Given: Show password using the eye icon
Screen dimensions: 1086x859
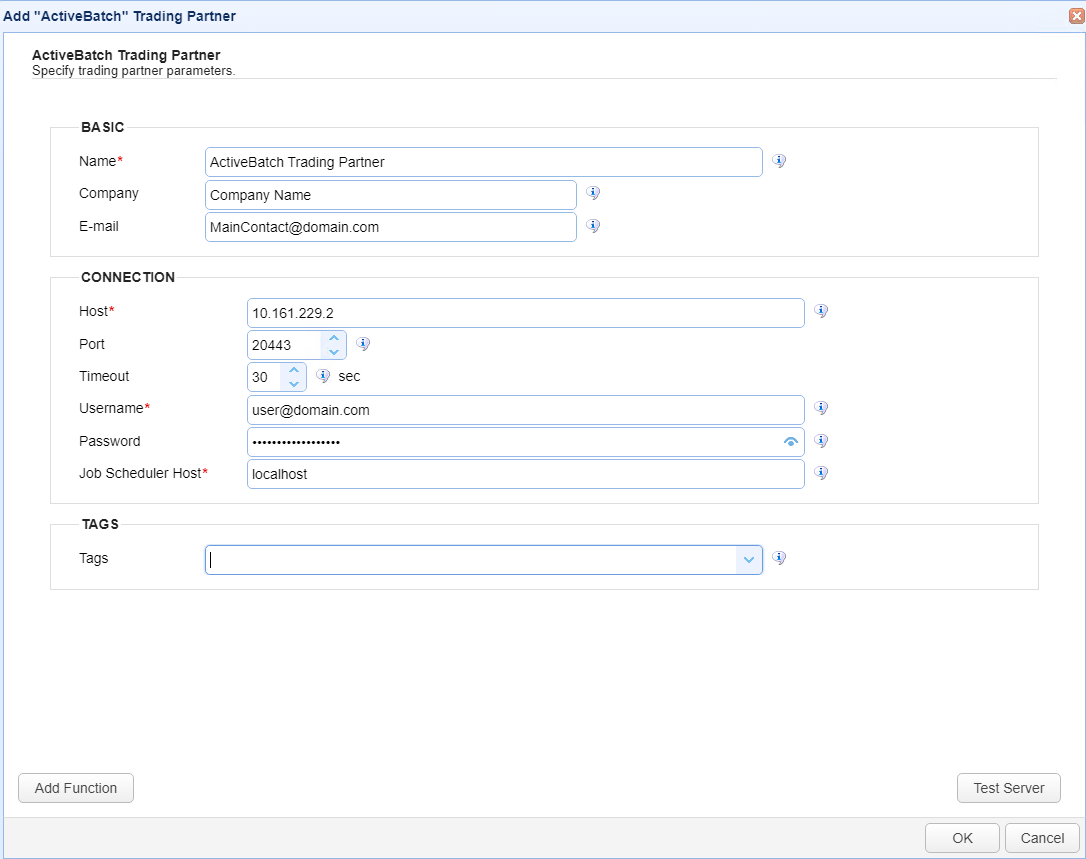Looking at the screenshot, I should 790,441.
